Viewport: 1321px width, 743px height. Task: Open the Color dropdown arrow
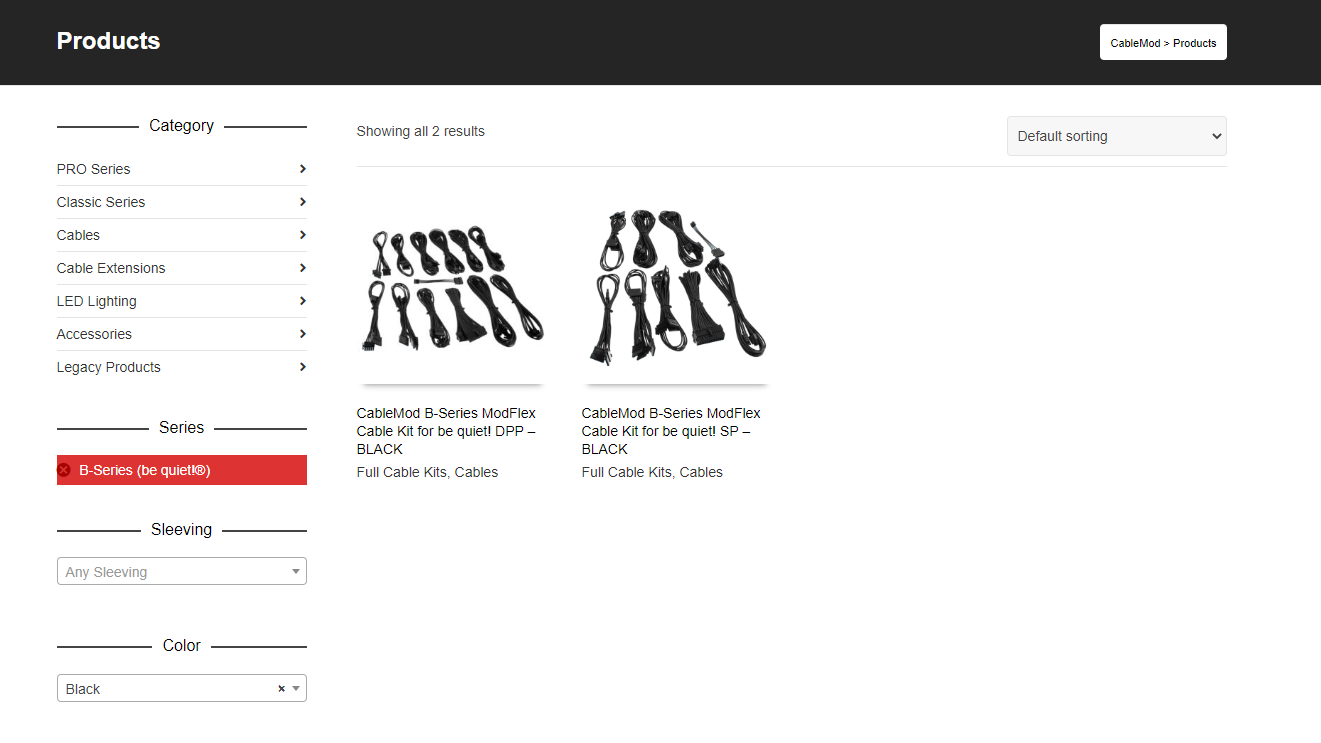tap(296, 689)
